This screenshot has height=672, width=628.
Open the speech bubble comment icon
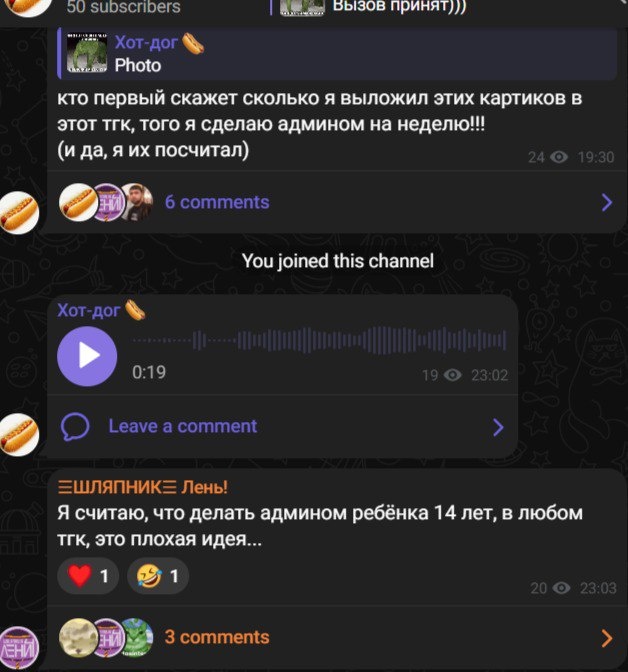click(x=75, y=426)
